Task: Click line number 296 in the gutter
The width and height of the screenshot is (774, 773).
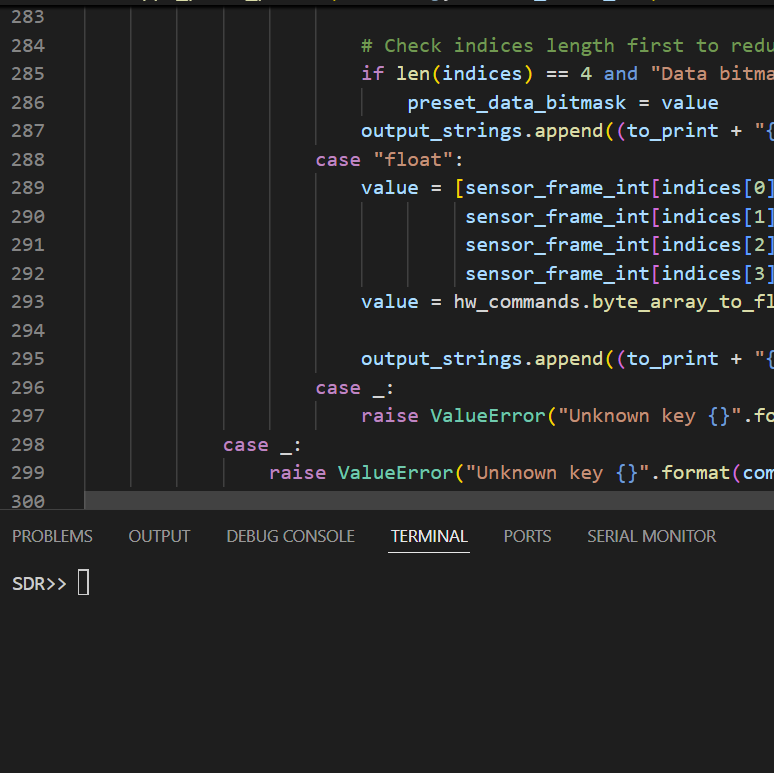Action: point(28,388)
